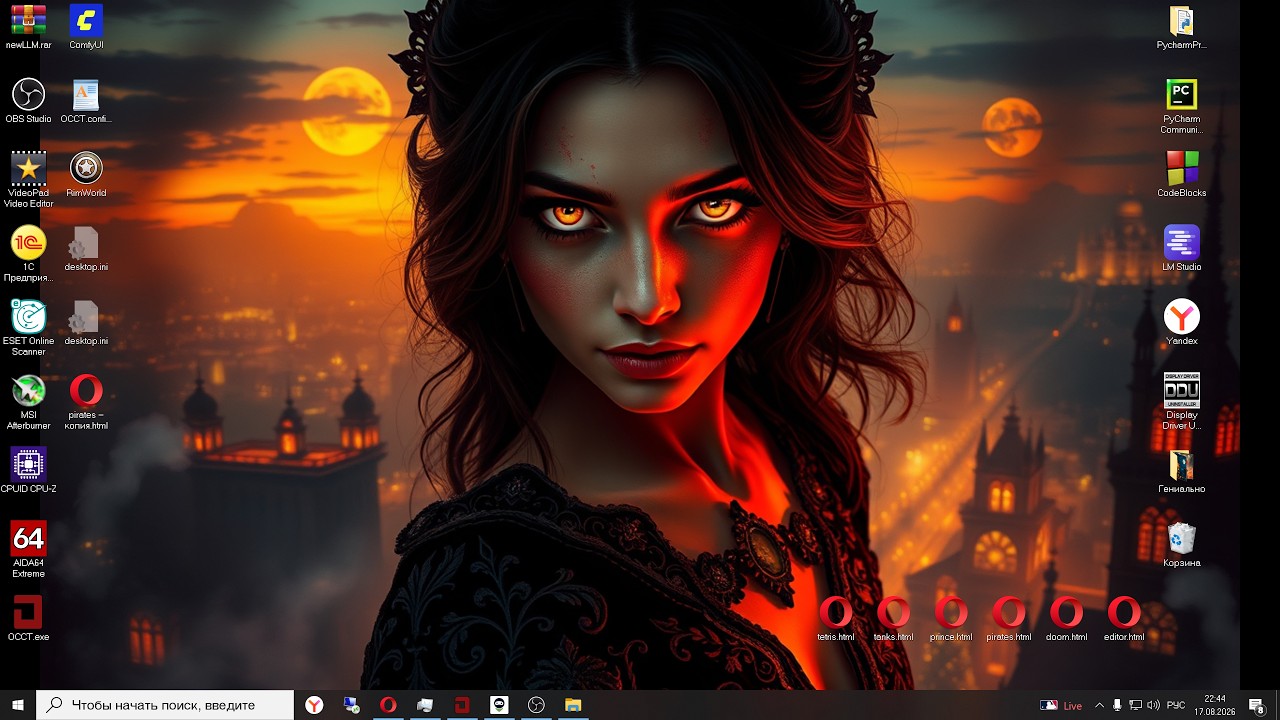
Task: Select the Yandex shortcut on the desktop
Action: point(1182,323)
